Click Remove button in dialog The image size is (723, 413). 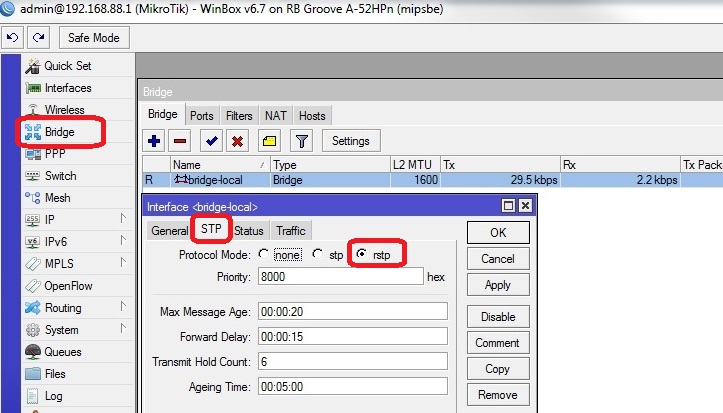click(498, 395)
